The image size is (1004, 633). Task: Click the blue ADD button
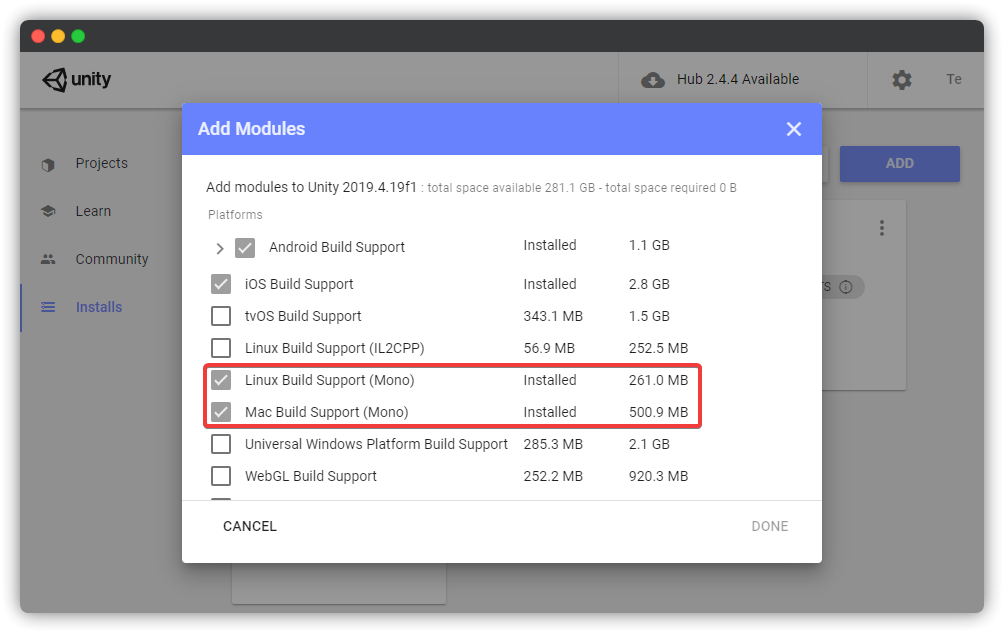[x=900, y=164]
